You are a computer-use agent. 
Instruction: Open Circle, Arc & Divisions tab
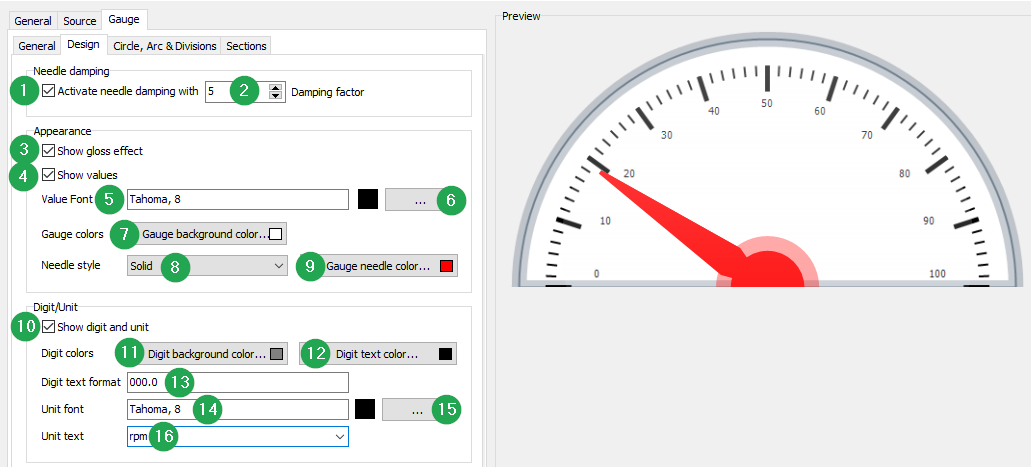point(165,46)
